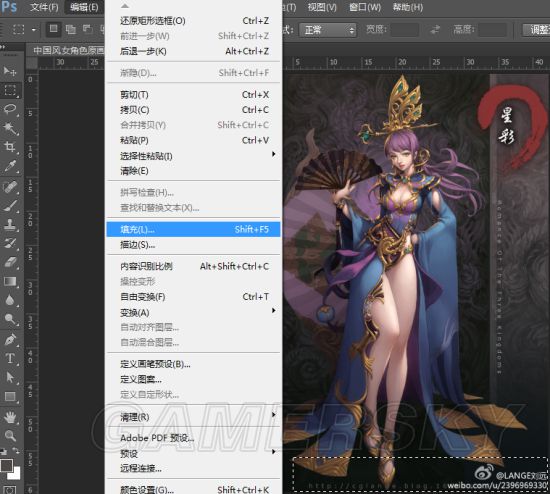Open 视图(V) menu
This screenshot has width=550, height=494.
point(322,7)
